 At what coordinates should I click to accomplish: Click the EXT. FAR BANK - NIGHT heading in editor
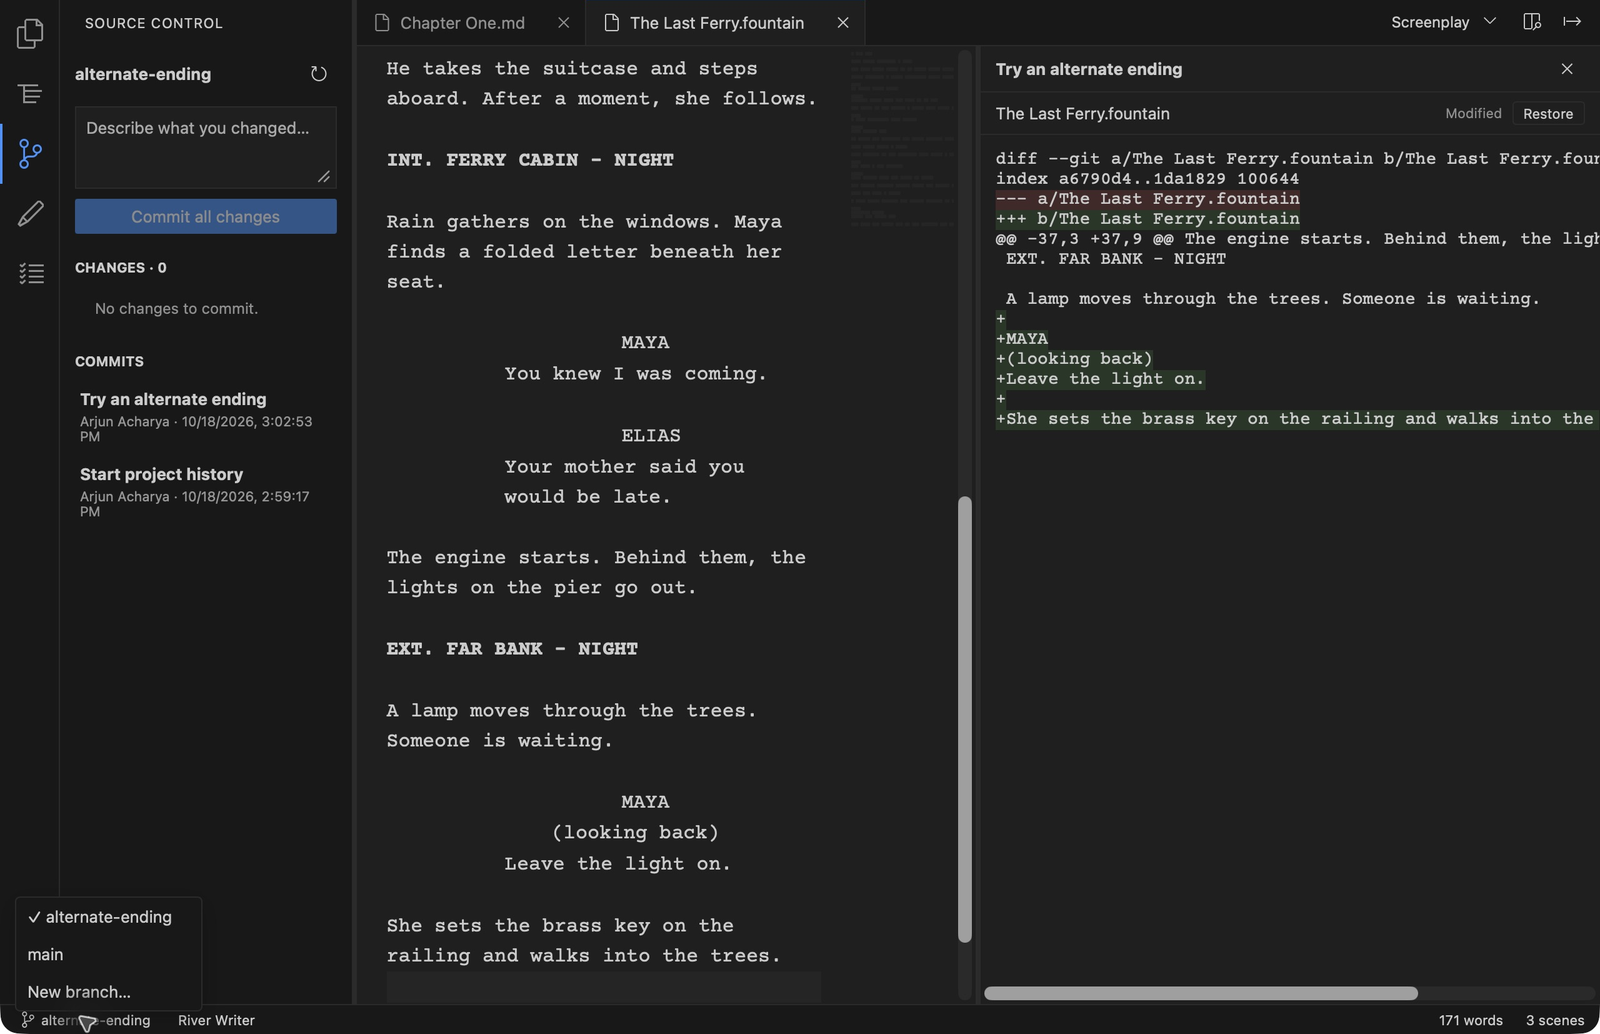(x=512, y=649)
